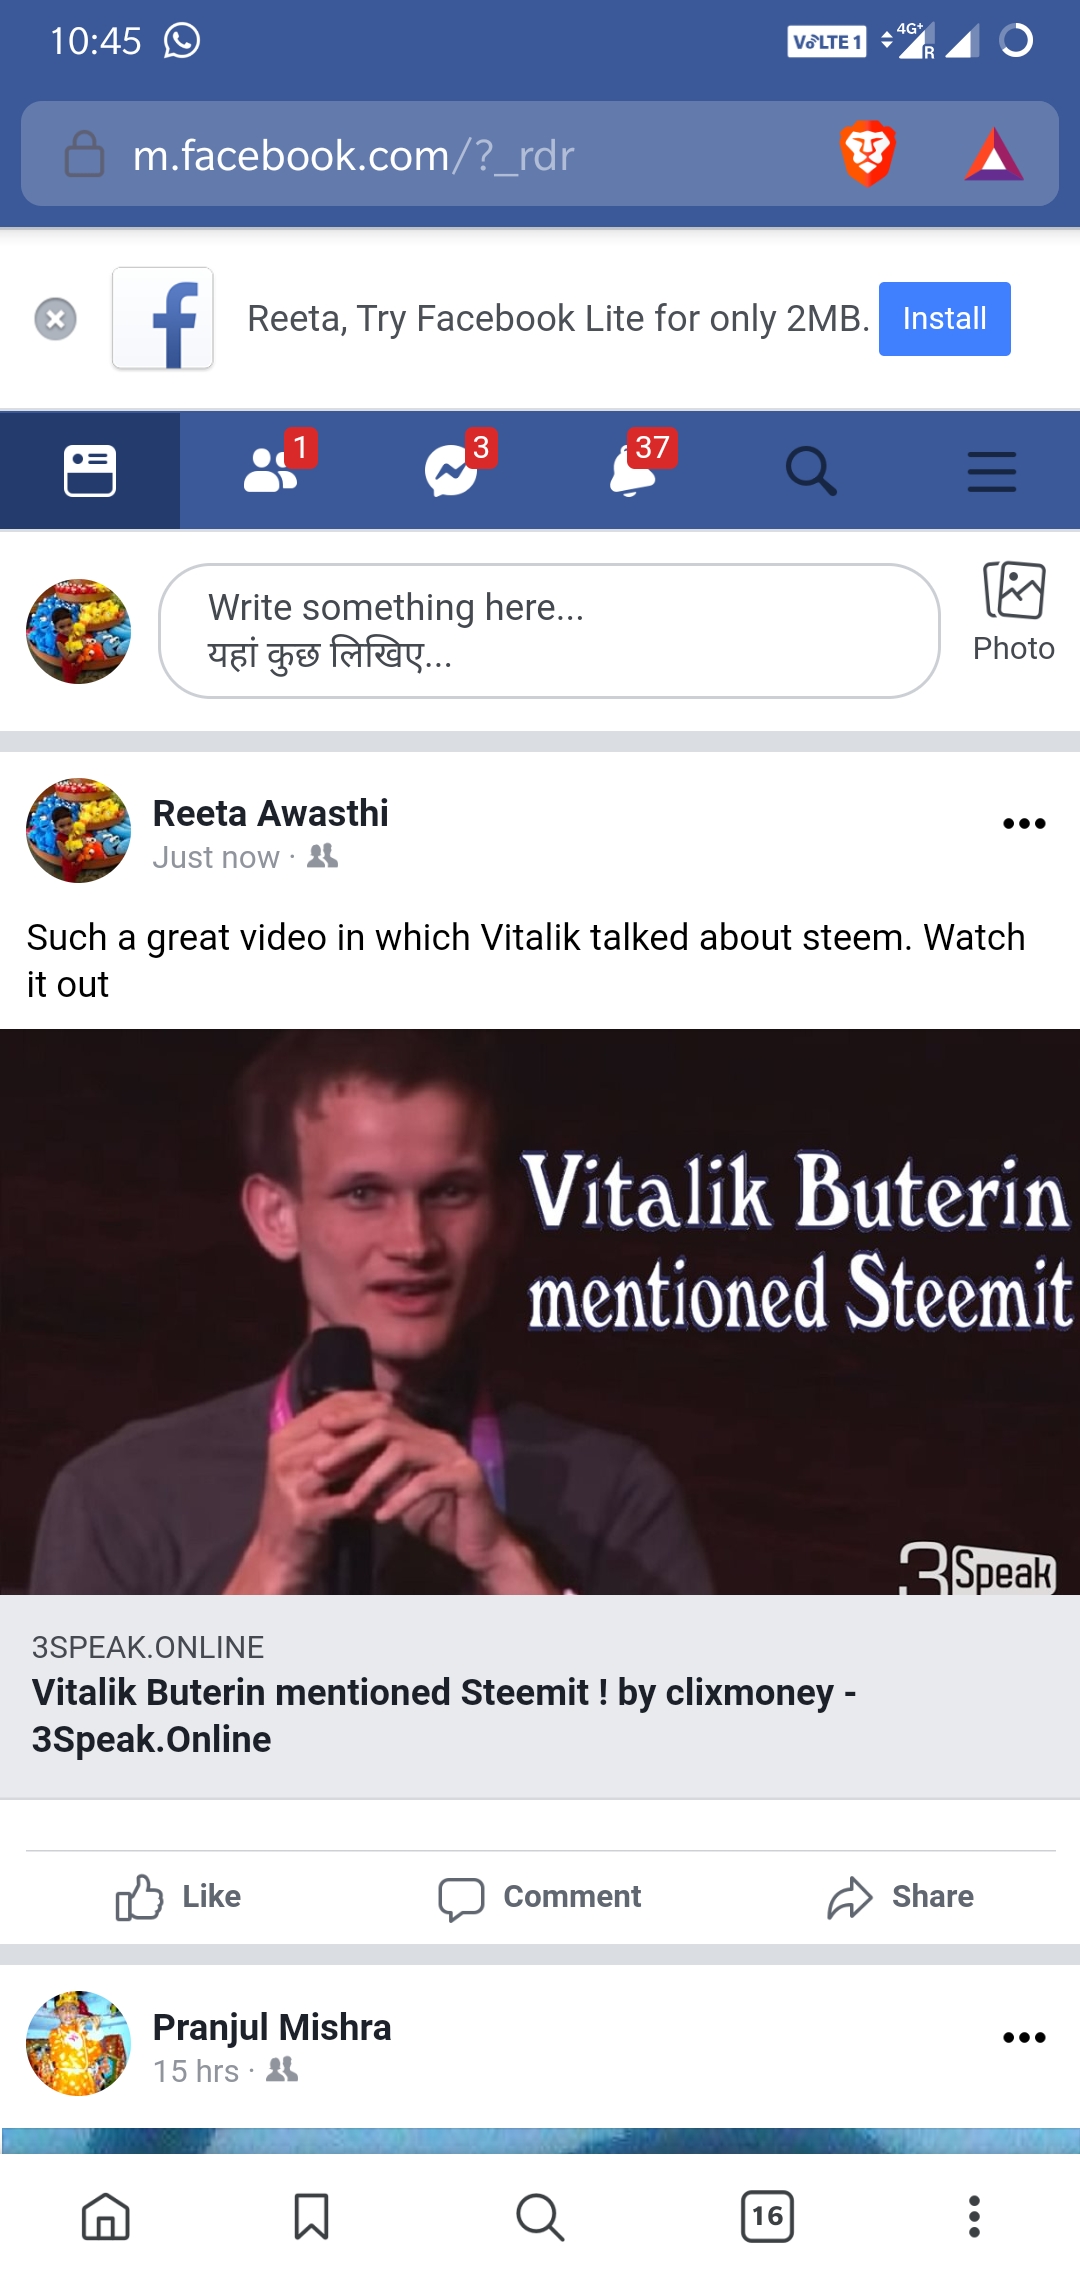The height and width of the screenshot is (2280, 1080).
Task: Dismiss the Facebook Lite banner
Action: (56, 319)
